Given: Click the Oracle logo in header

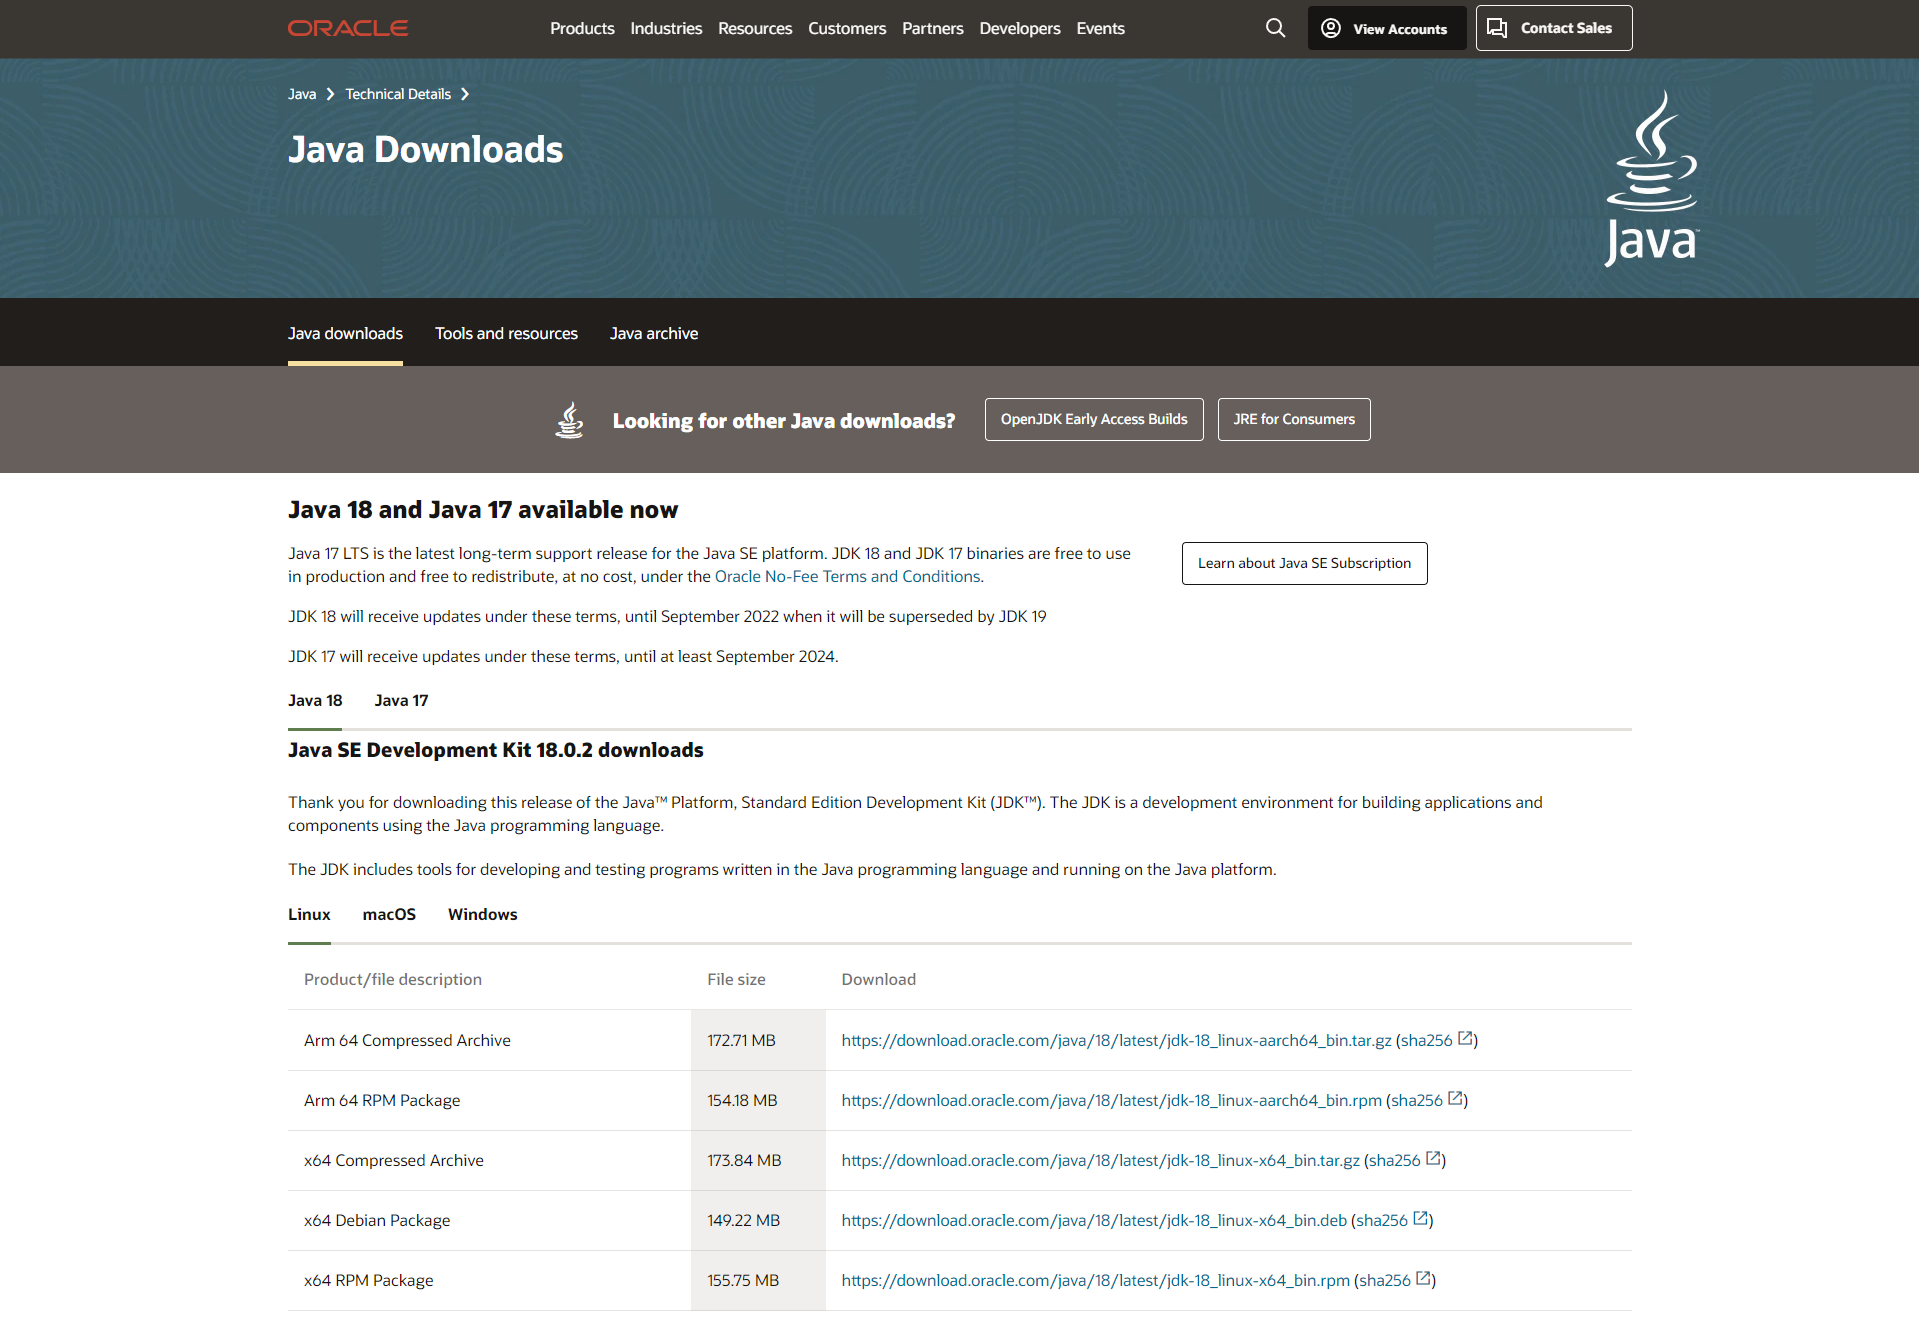Looking at the screenshot, I should point(348,28).
